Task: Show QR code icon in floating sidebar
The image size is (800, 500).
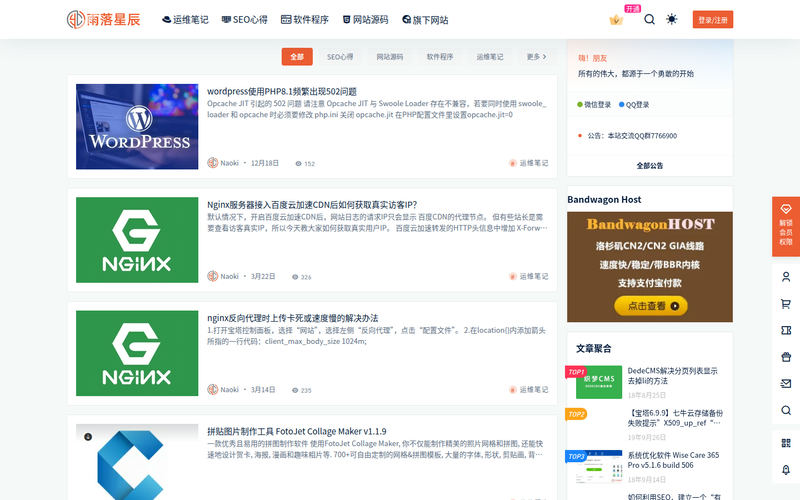Action: 786,443
